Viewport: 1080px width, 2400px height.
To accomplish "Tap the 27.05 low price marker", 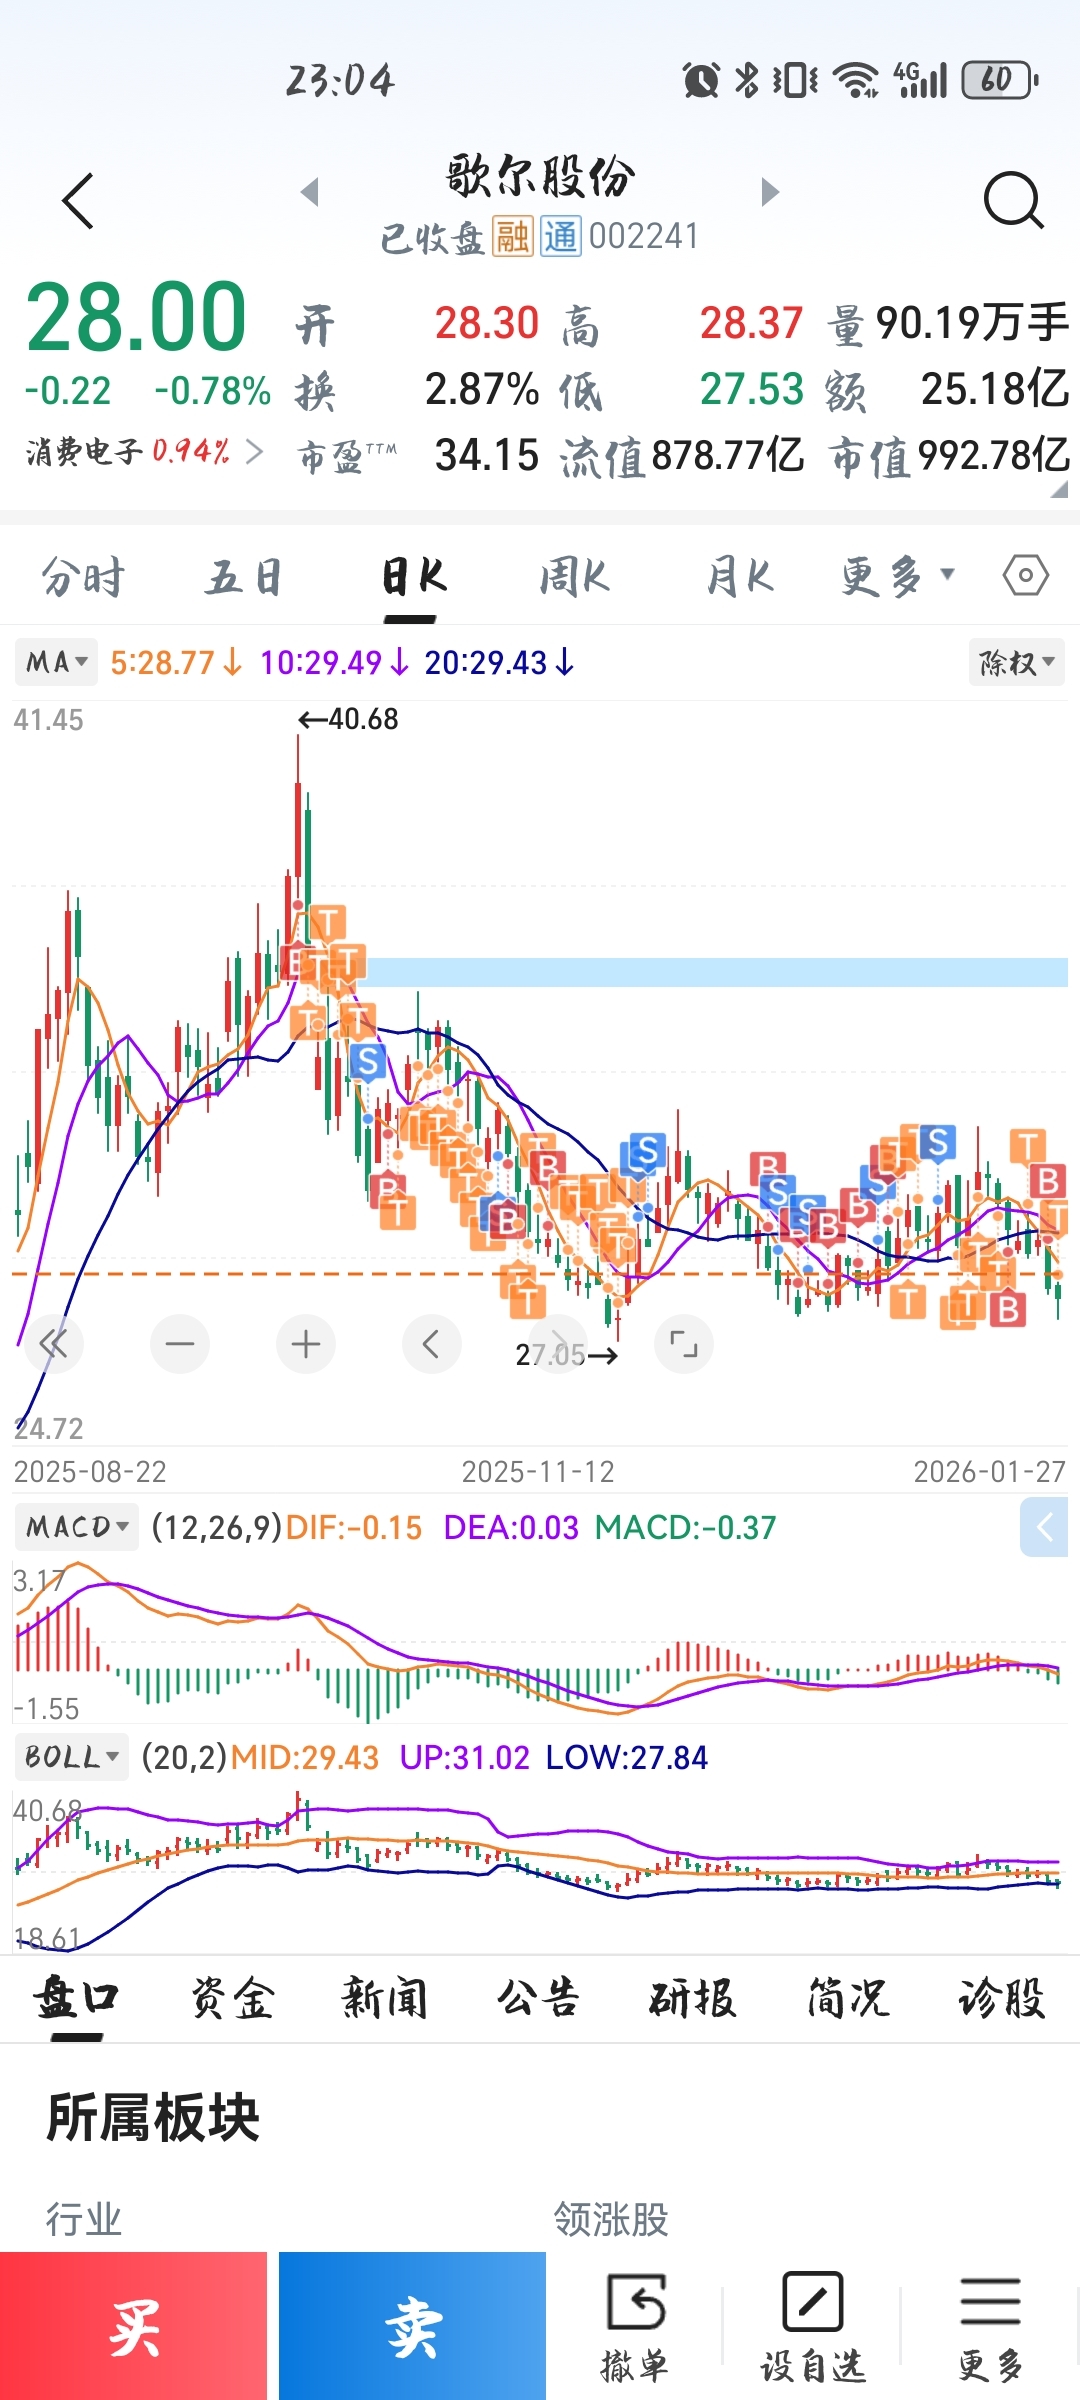I will click(566, 1355).
